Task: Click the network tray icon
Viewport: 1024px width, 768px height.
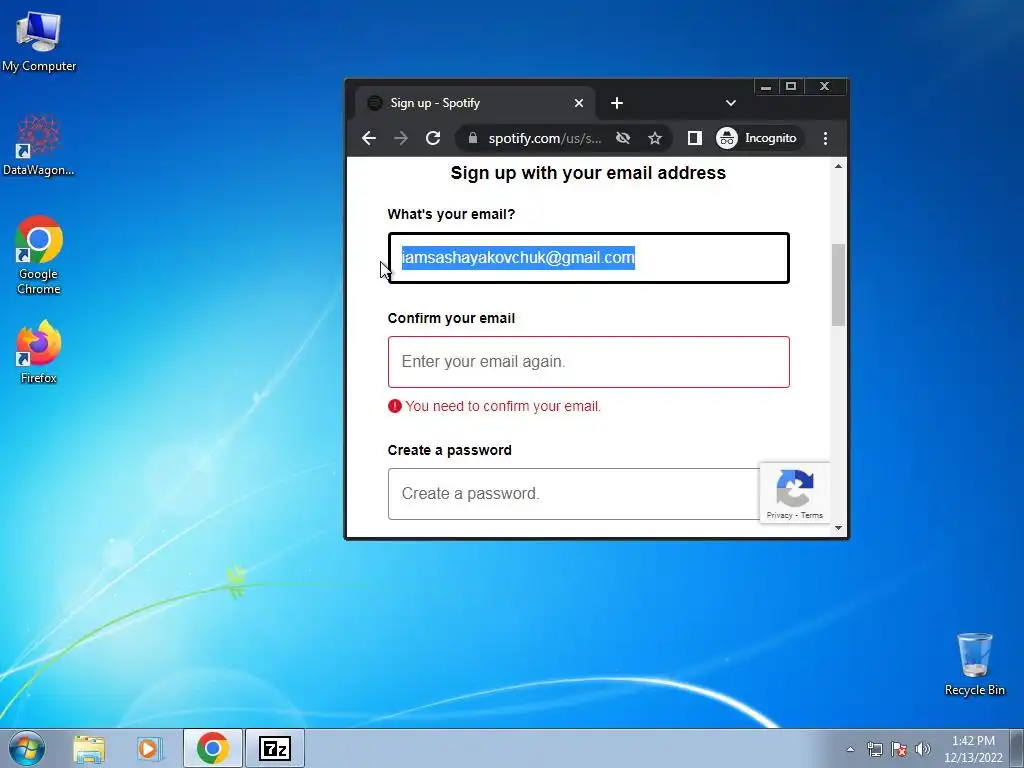Action: pos(874,749)
